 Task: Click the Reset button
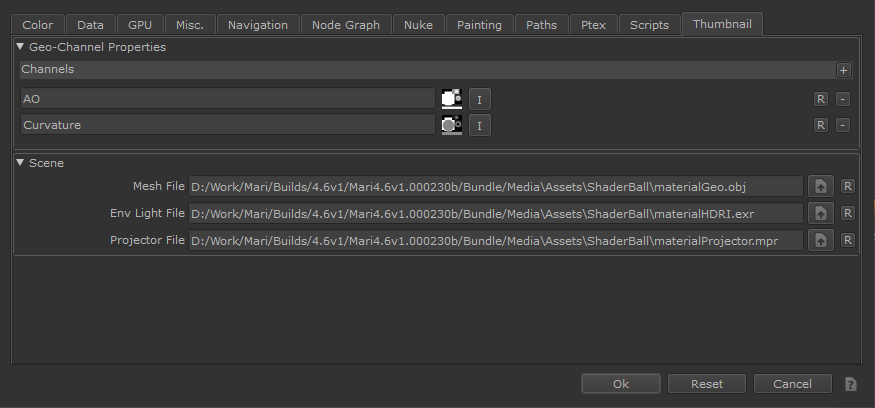707,384
